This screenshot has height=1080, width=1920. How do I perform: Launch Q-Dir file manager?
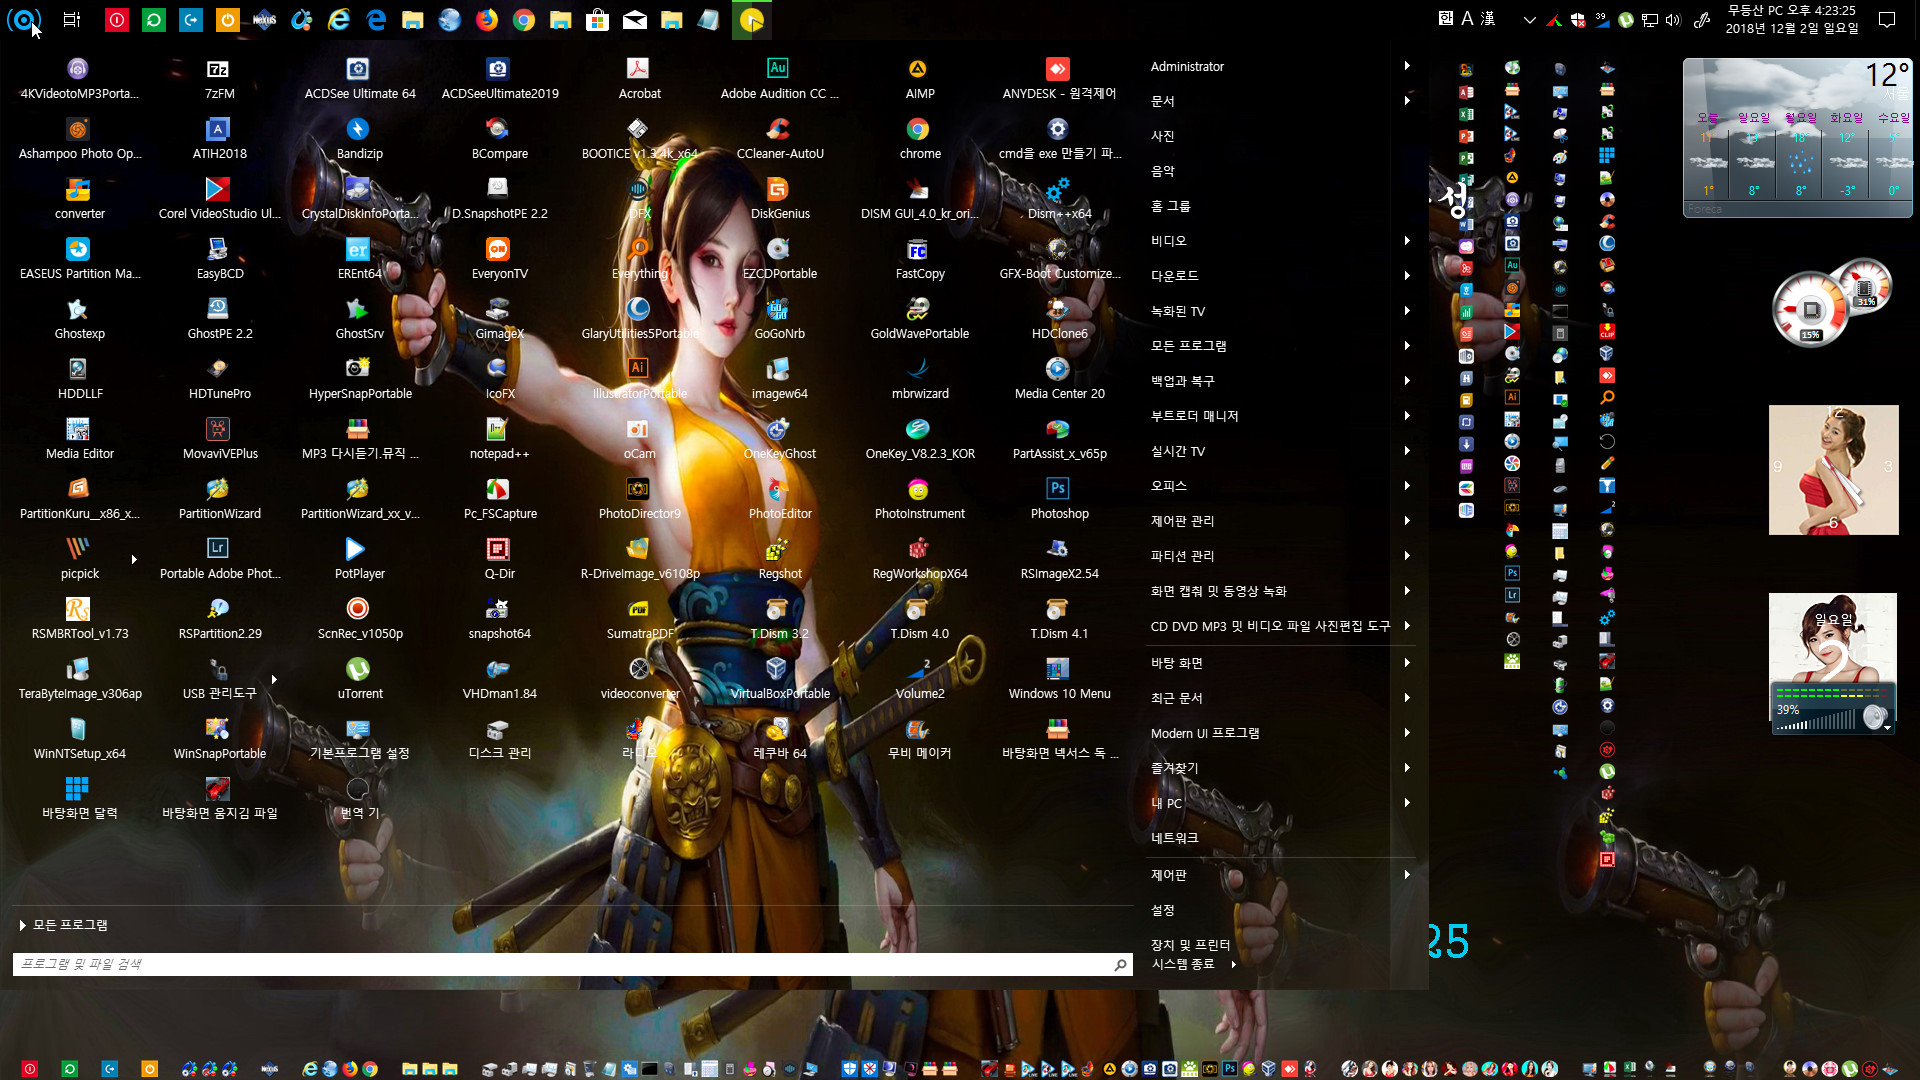pyautogui.click(x=499, y=558)
